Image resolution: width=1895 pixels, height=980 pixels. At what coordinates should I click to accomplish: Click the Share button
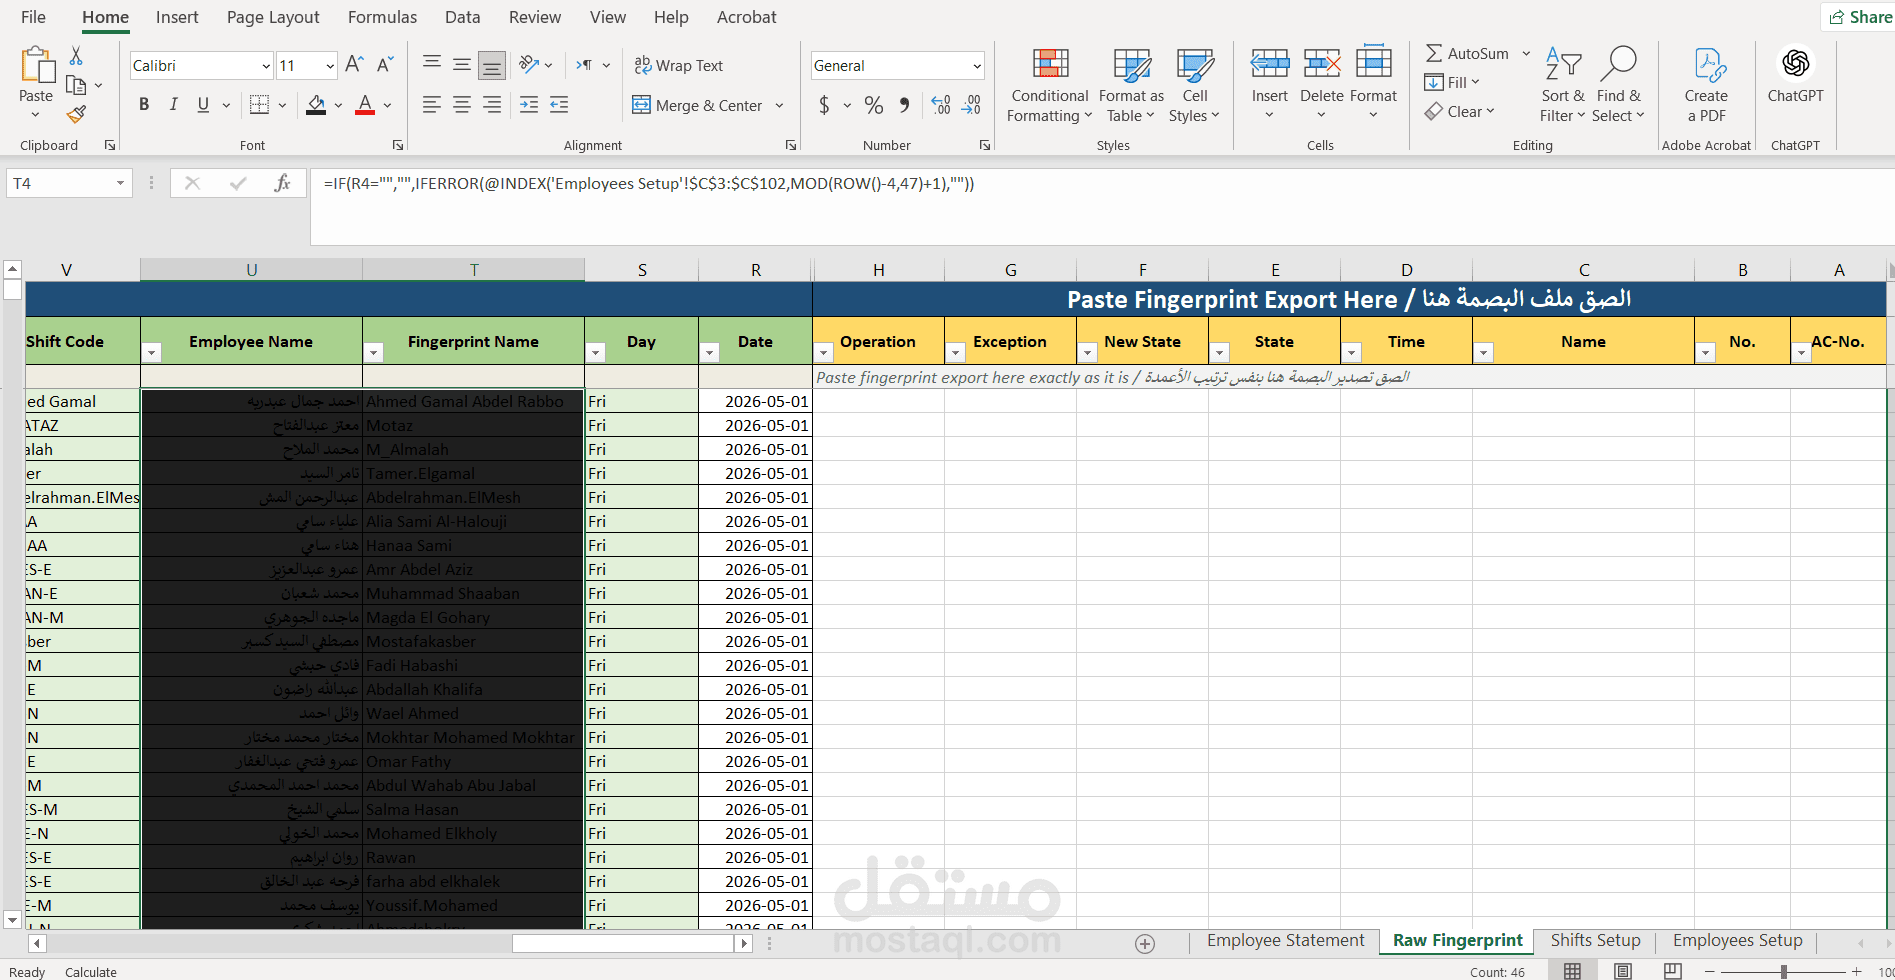click(x=1860, y=17)
